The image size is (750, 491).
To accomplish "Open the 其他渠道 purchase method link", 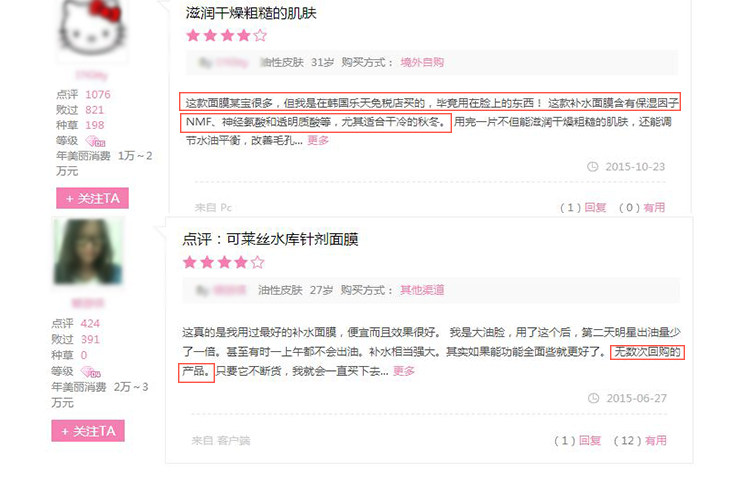I will pyautogui.click(x=422, y=290).
